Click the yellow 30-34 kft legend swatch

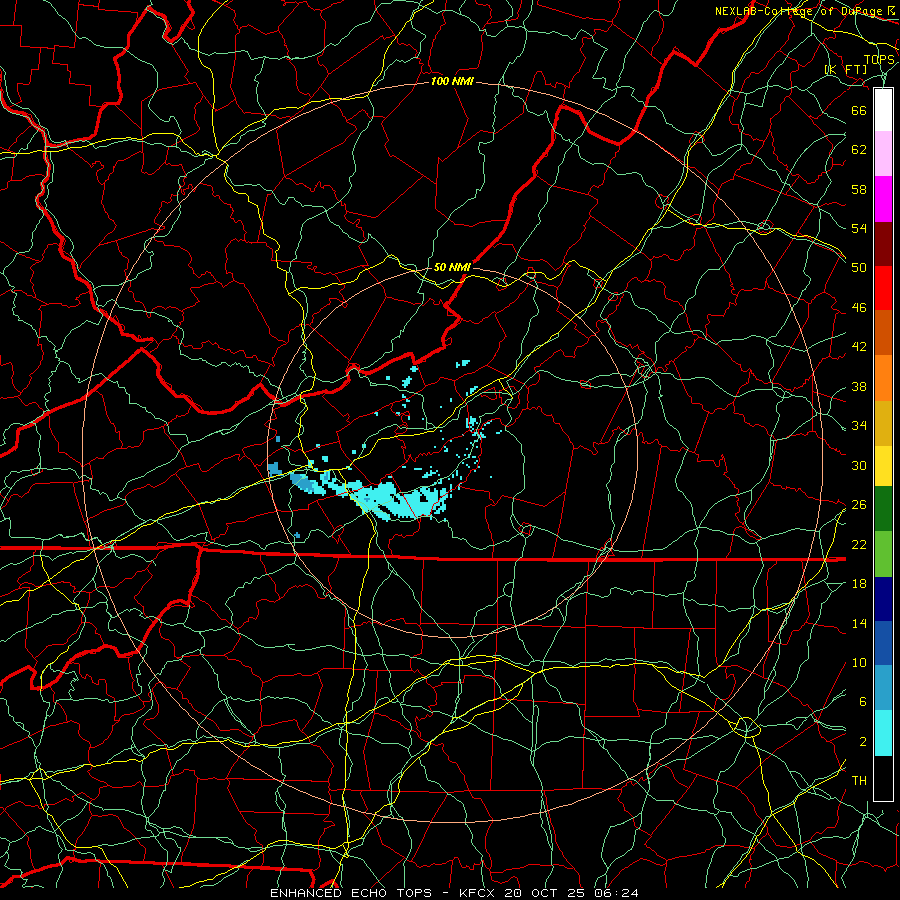point(883,466)
